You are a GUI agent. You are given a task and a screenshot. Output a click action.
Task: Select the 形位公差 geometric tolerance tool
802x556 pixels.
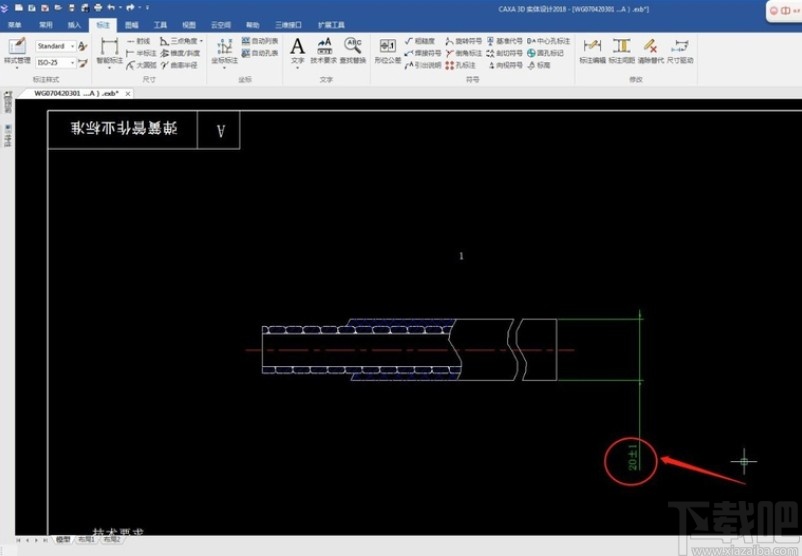388,51
